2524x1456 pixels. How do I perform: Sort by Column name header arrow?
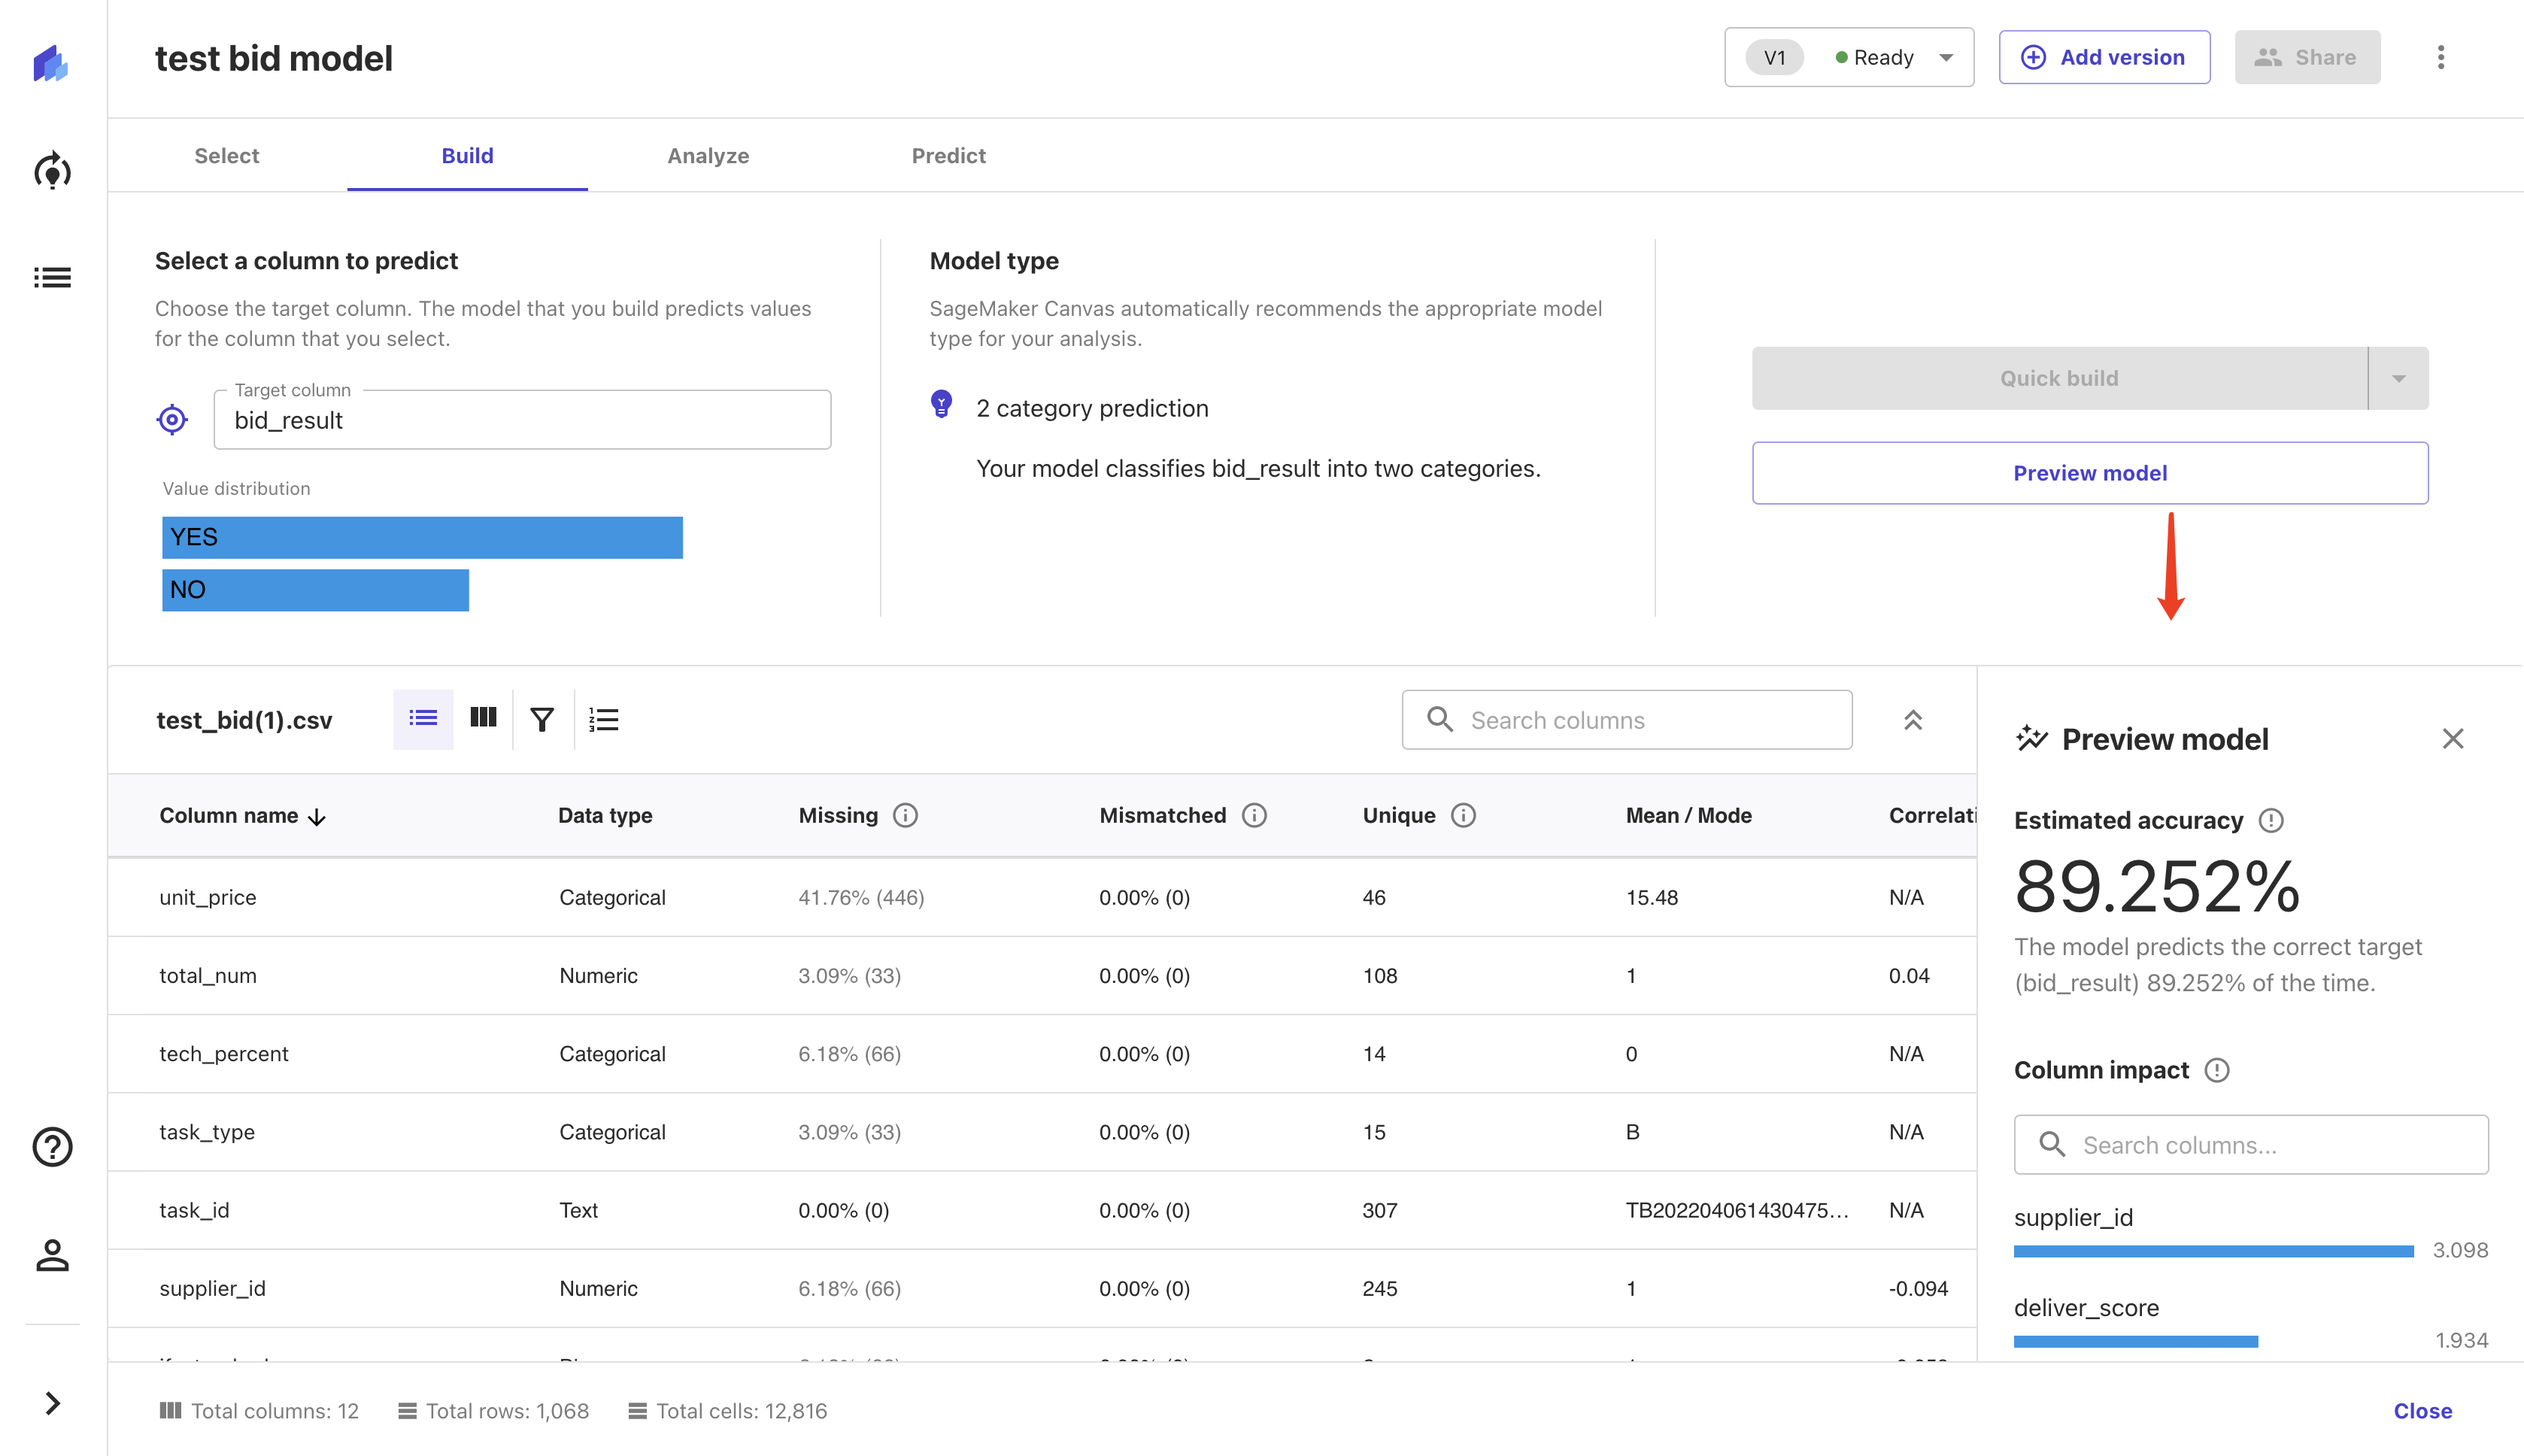(317, 817)
